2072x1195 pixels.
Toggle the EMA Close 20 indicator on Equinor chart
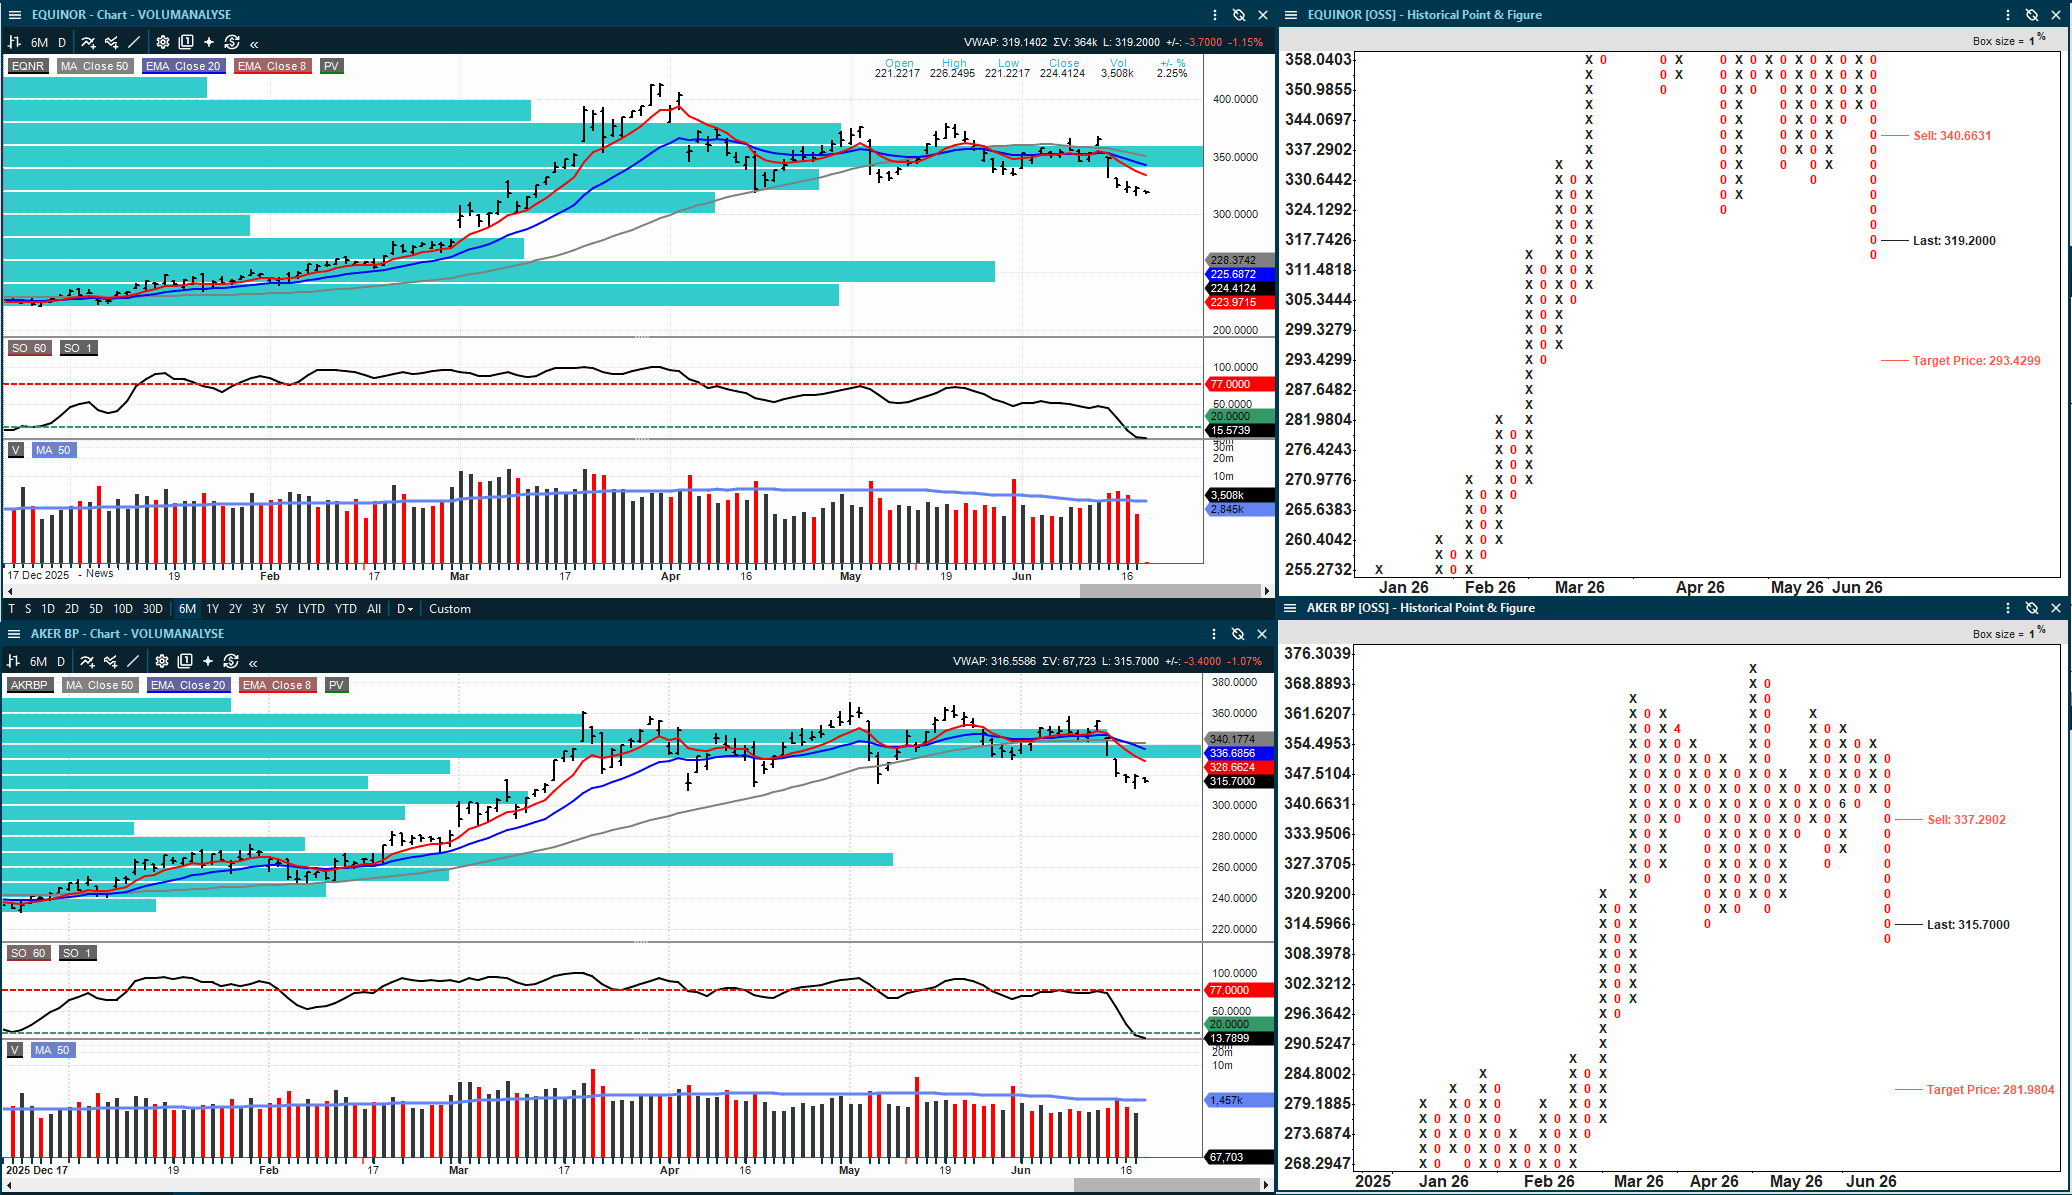[x=183, y=66]
